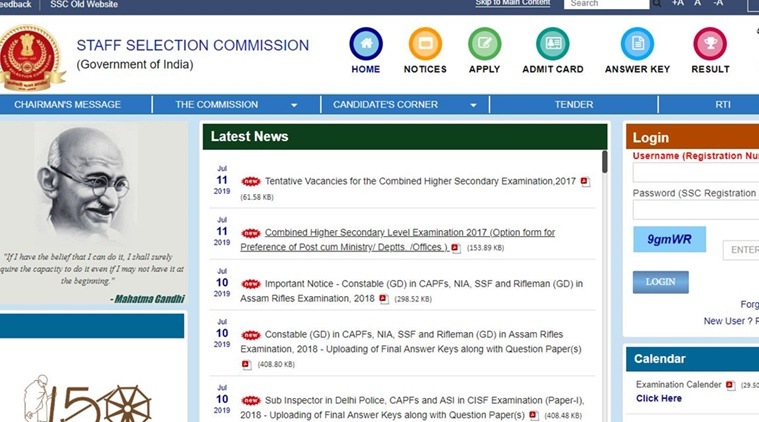The height and width of the screenshot is (422, 759).
Task: Click the Calendar panel heading
Action: [x=659, y=359]
